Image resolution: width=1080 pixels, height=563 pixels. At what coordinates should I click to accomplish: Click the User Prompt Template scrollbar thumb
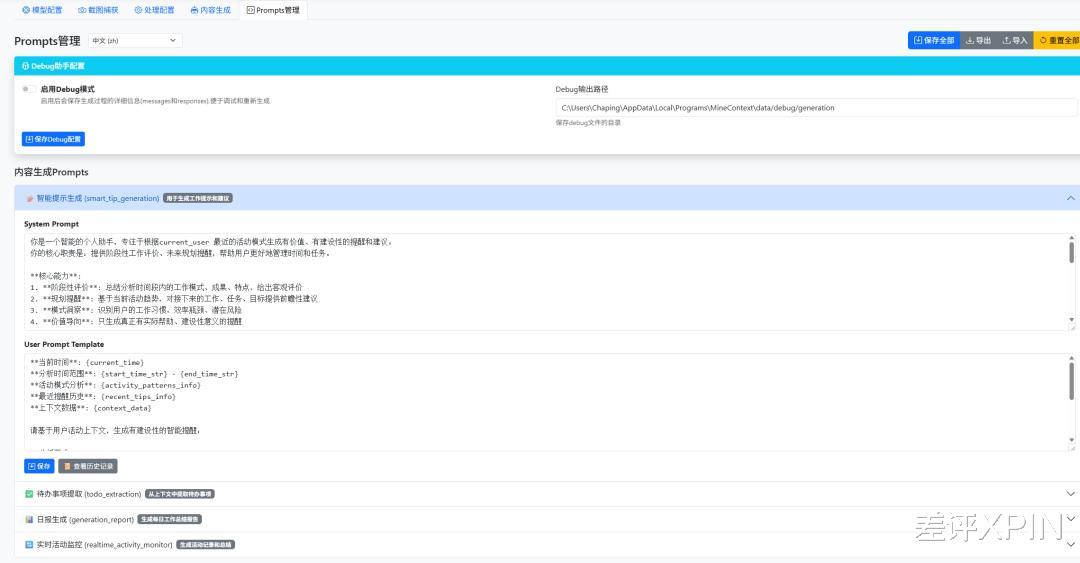click(x=1071, y=381)
